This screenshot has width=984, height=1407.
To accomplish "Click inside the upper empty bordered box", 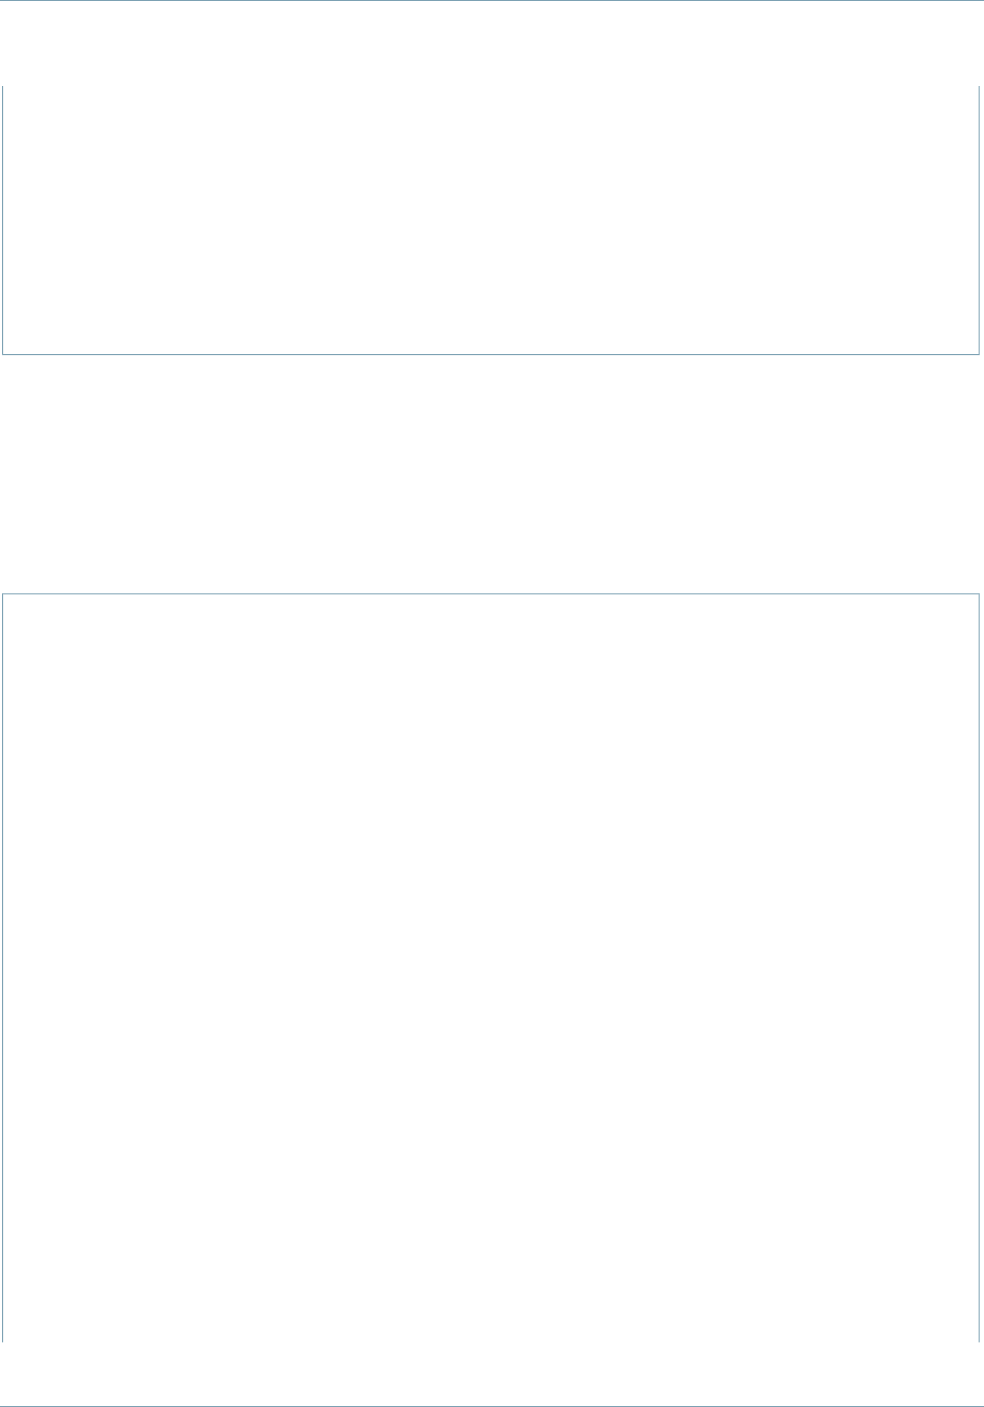I will pyautogui.click(x=491, y=220).
